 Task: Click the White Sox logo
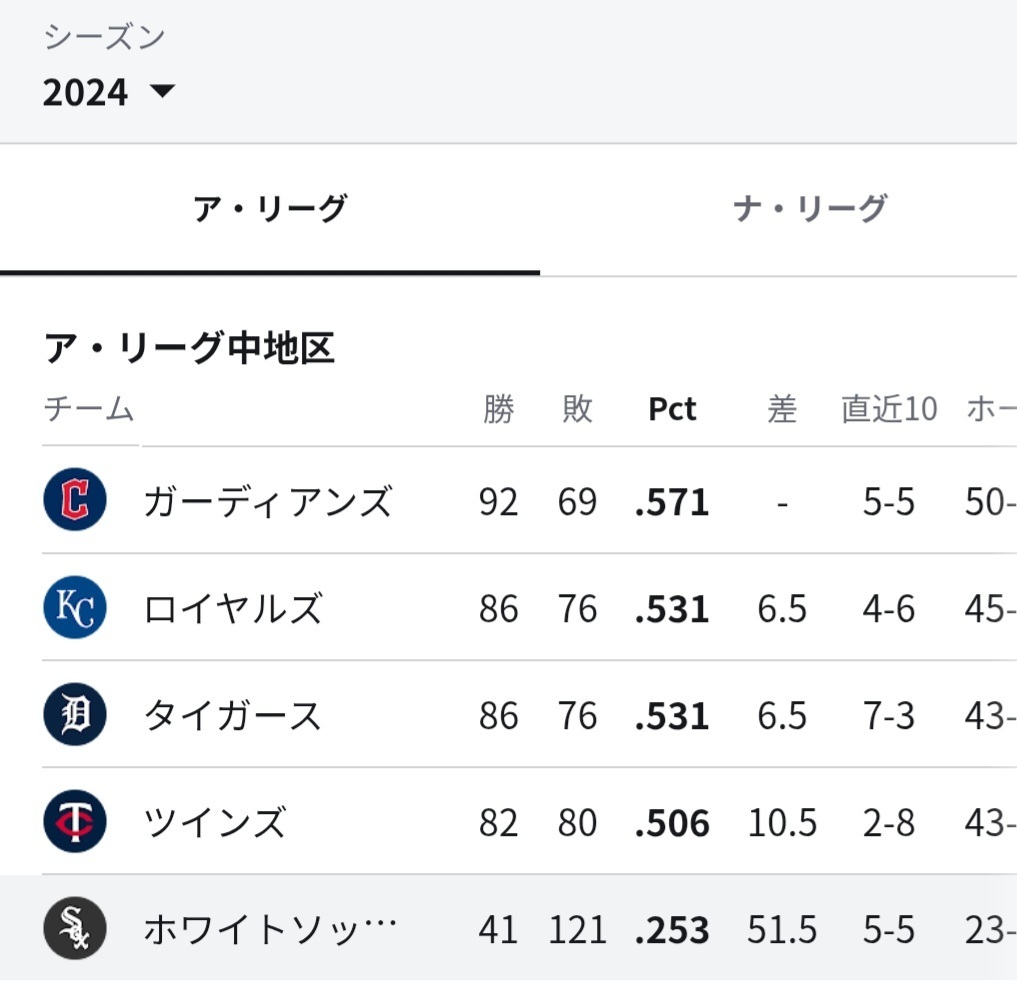click(x=75, y=928)
